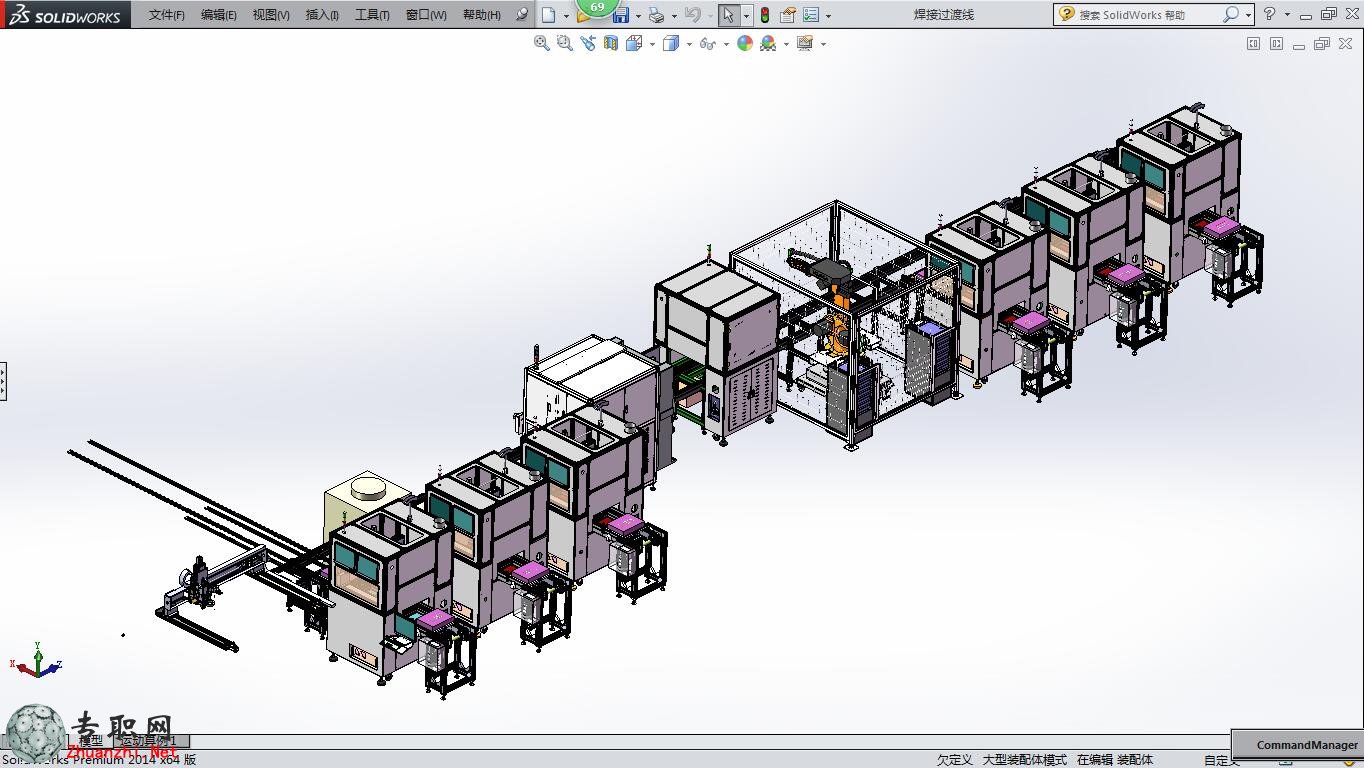Click the CommandManager button
The image size is (1364, 768).
pos(1296,744)
